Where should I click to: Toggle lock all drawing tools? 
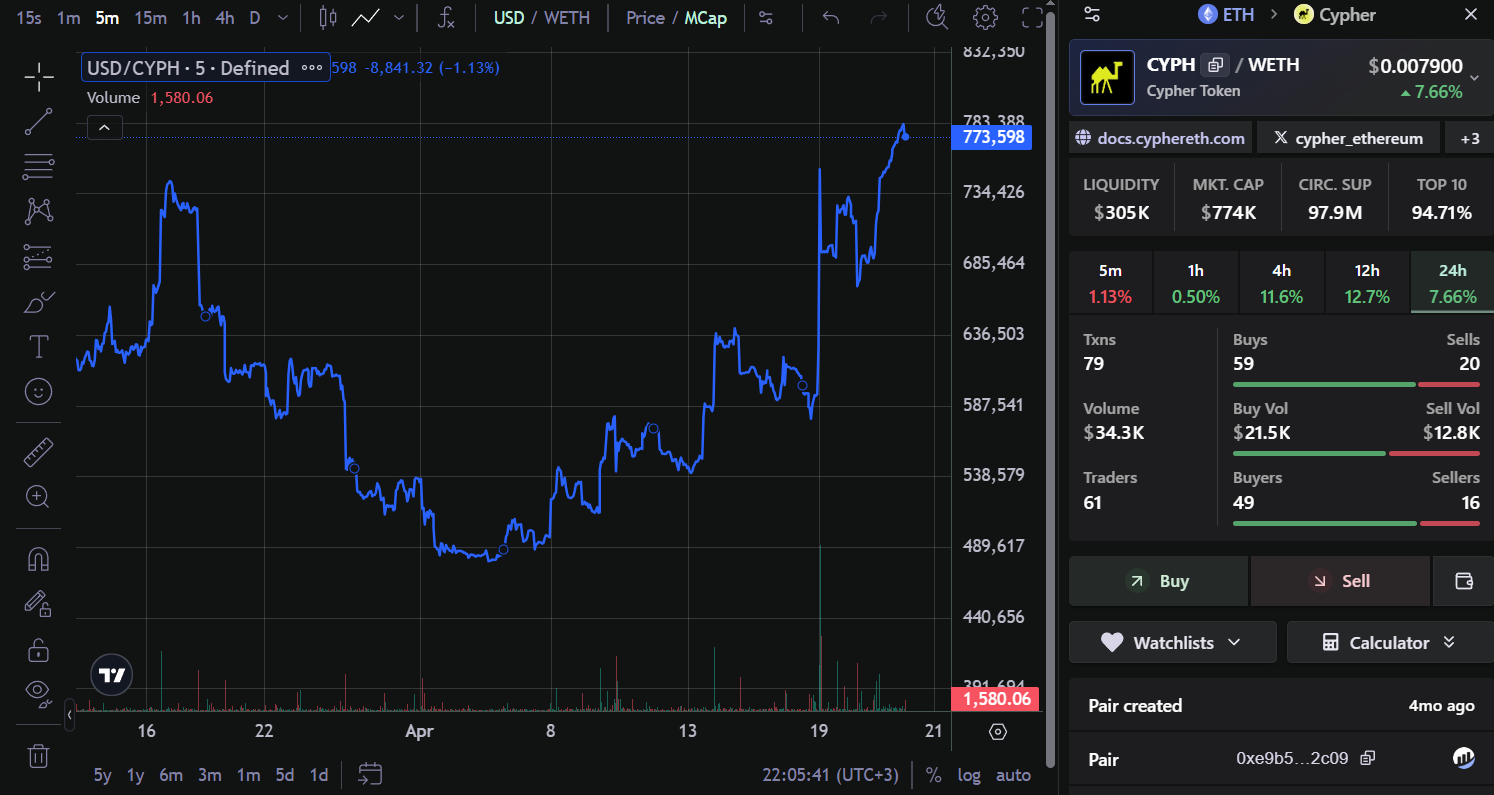(39, 649)
